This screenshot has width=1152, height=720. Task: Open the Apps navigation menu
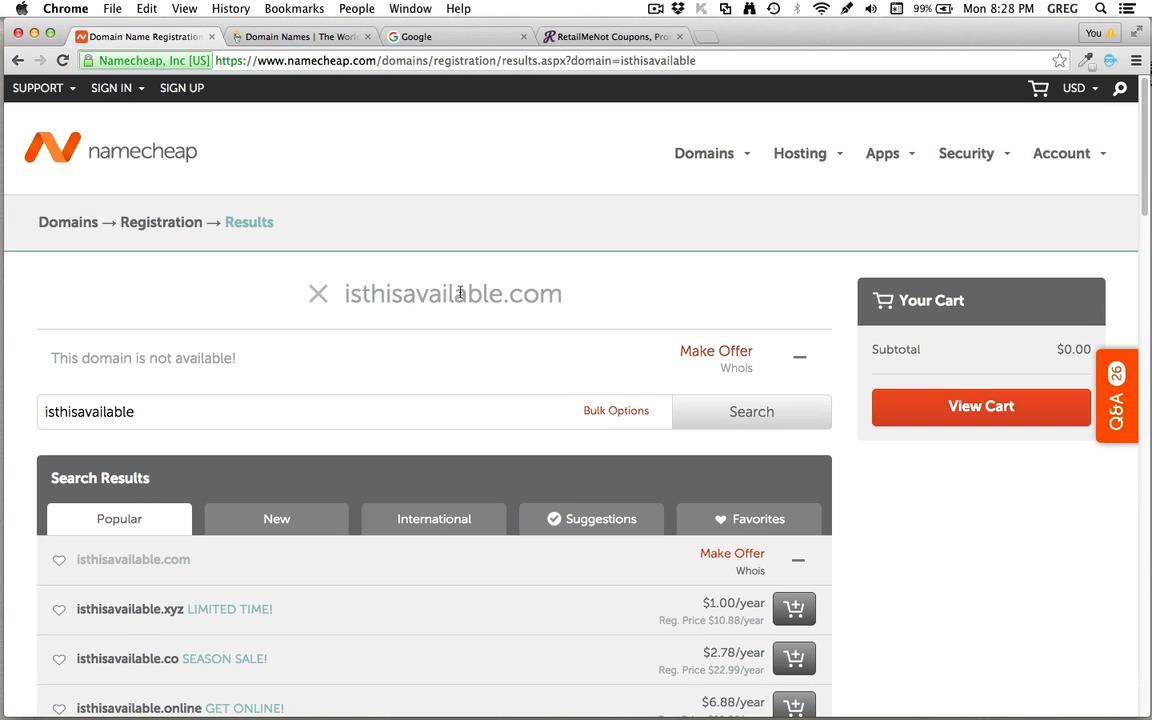(x=890, y=154)
